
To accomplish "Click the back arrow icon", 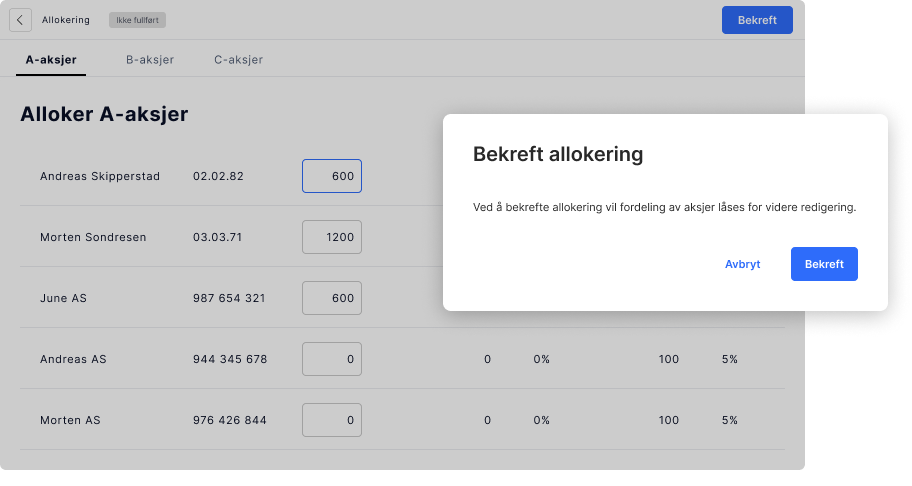I will tap(20, 20).
